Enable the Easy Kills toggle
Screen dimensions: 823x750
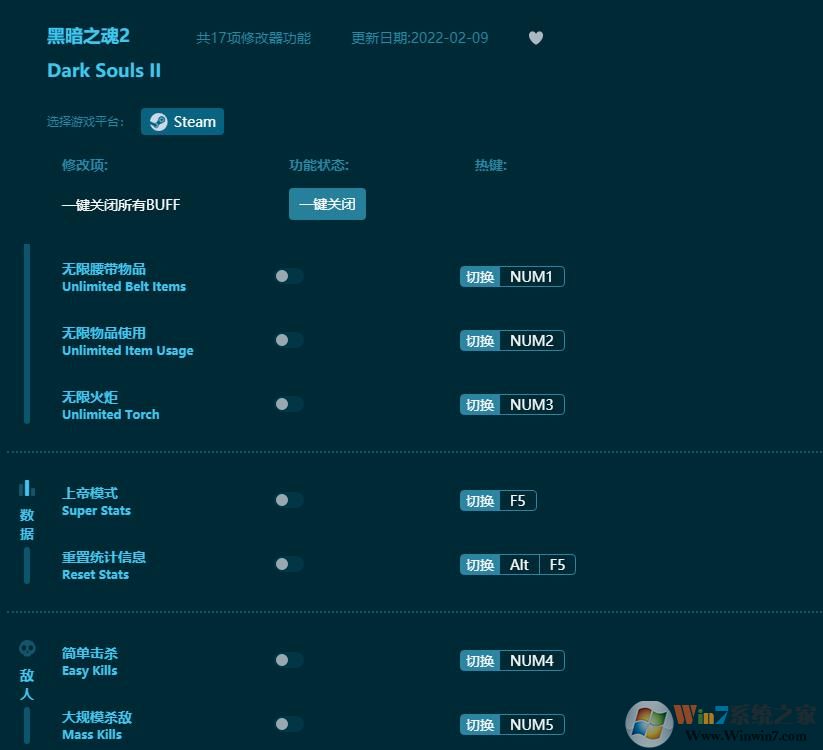pos(288,660)
